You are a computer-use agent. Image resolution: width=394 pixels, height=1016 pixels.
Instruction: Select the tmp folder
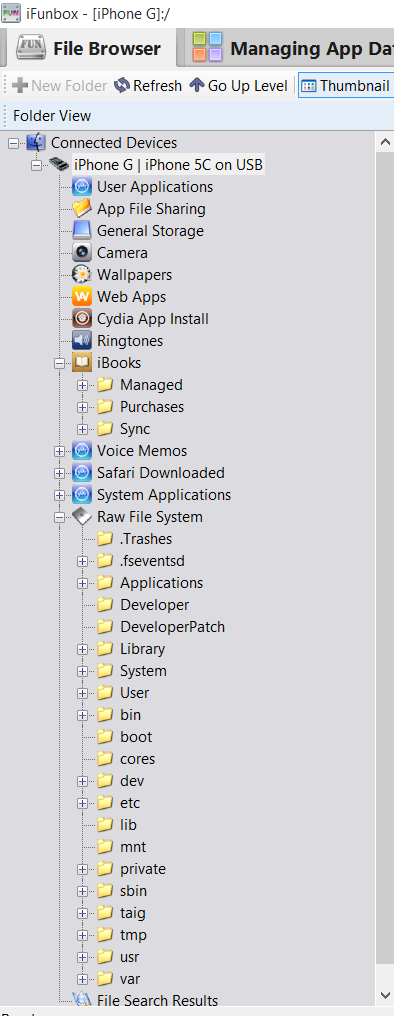tap(133, 936)
